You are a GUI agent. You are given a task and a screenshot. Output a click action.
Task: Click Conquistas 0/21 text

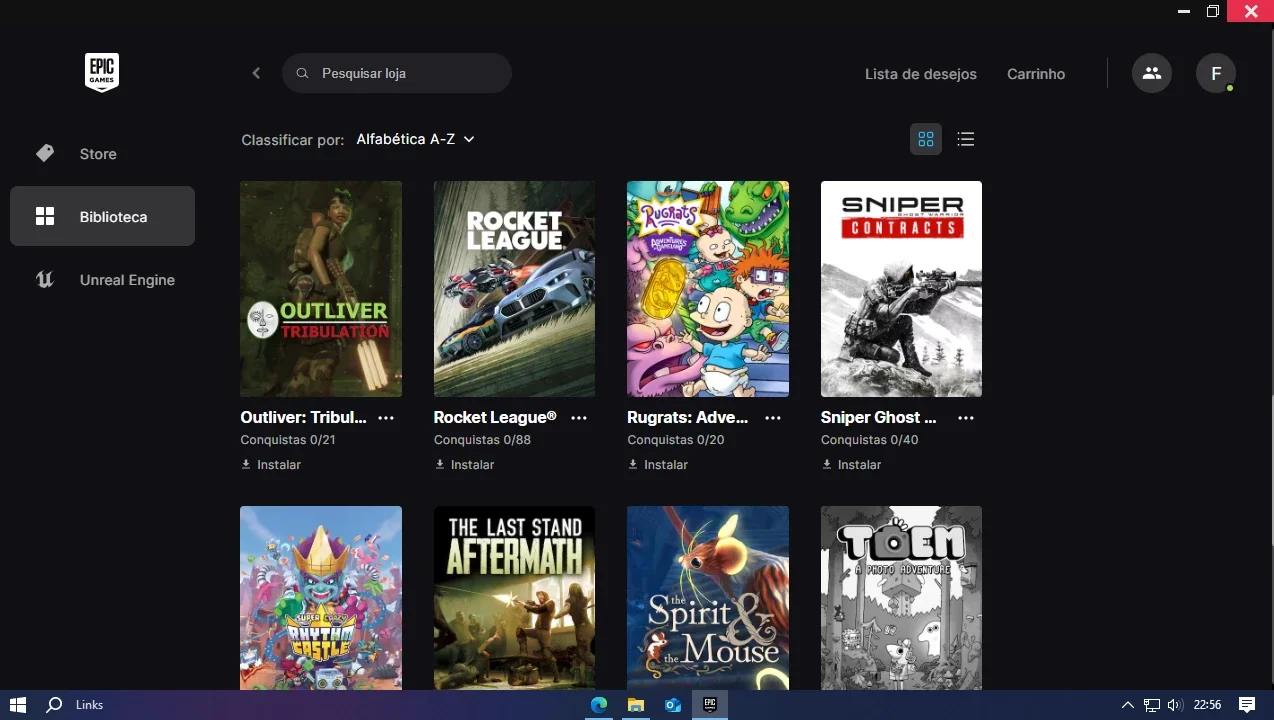[288, 440]
